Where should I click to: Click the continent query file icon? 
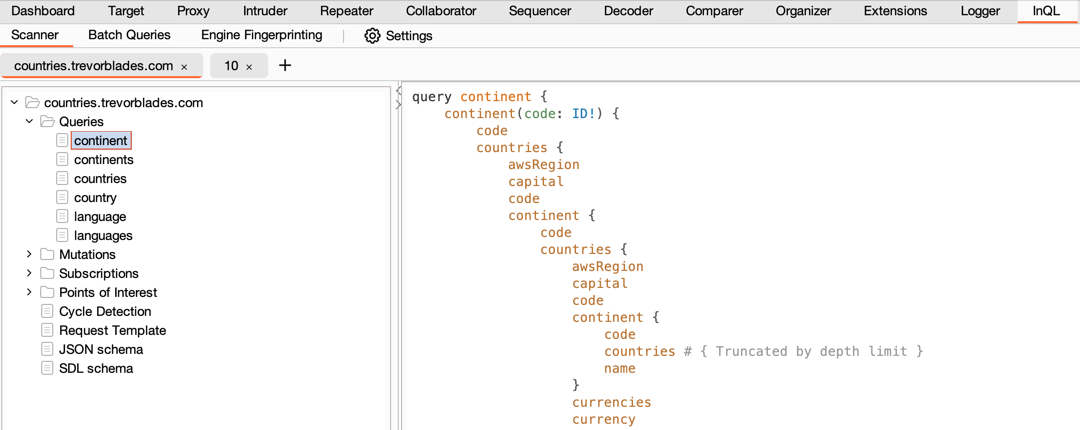tap(63, 141)
